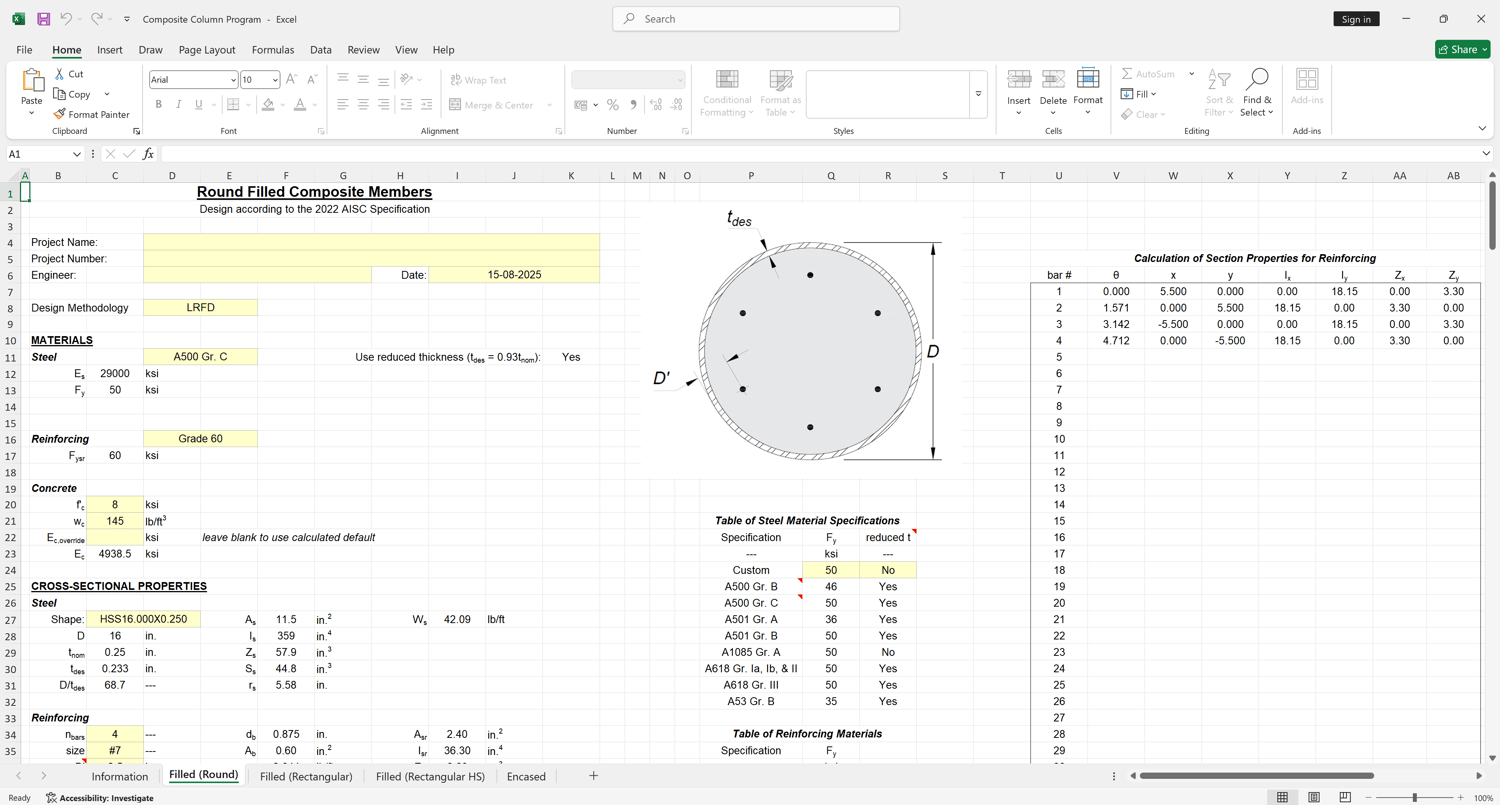Apply comma style number format
Image resolution: width=1500 pixels, height=805 pixels.
(633, 105)
